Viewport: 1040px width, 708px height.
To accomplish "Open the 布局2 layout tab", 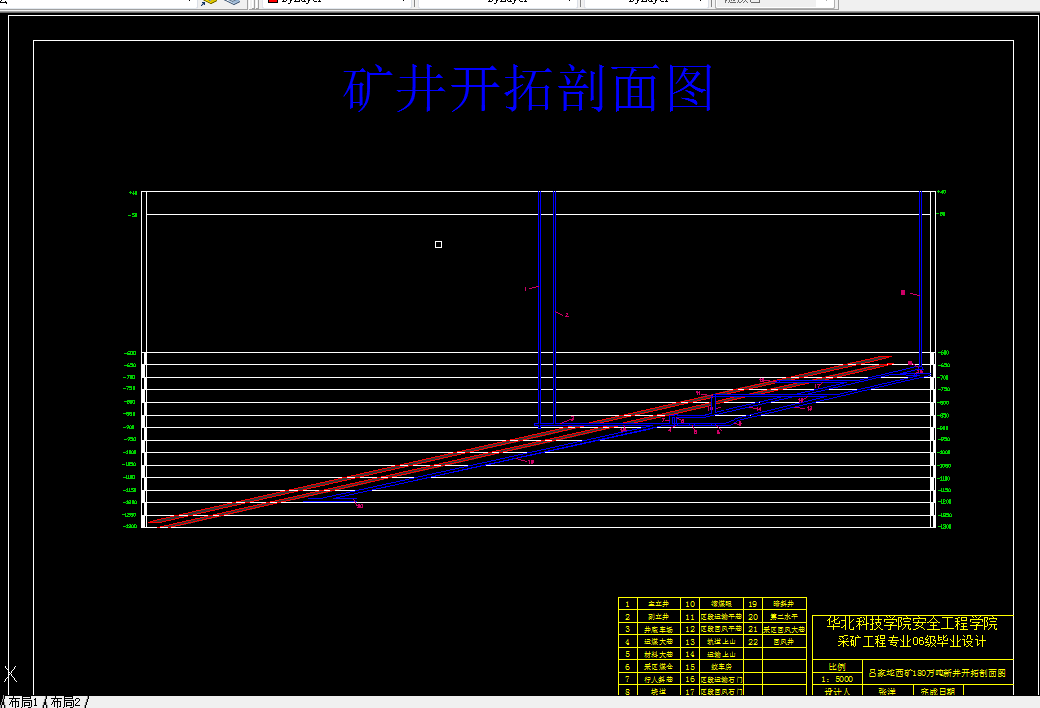I will pyautogui.click(x=65, y=701).
